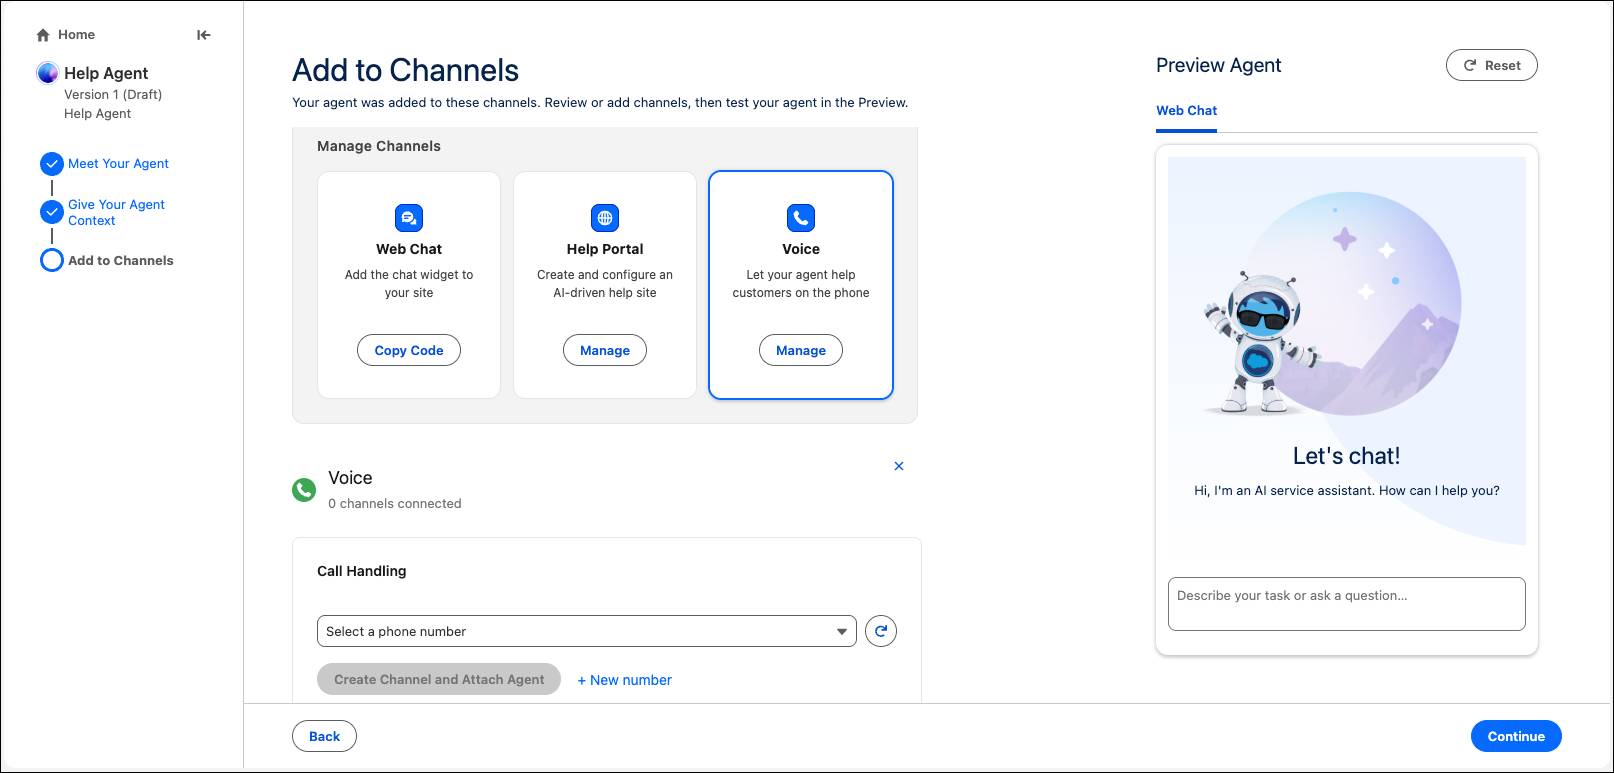
Task: Click the 0 channels connected text
Action: (395, 504)
